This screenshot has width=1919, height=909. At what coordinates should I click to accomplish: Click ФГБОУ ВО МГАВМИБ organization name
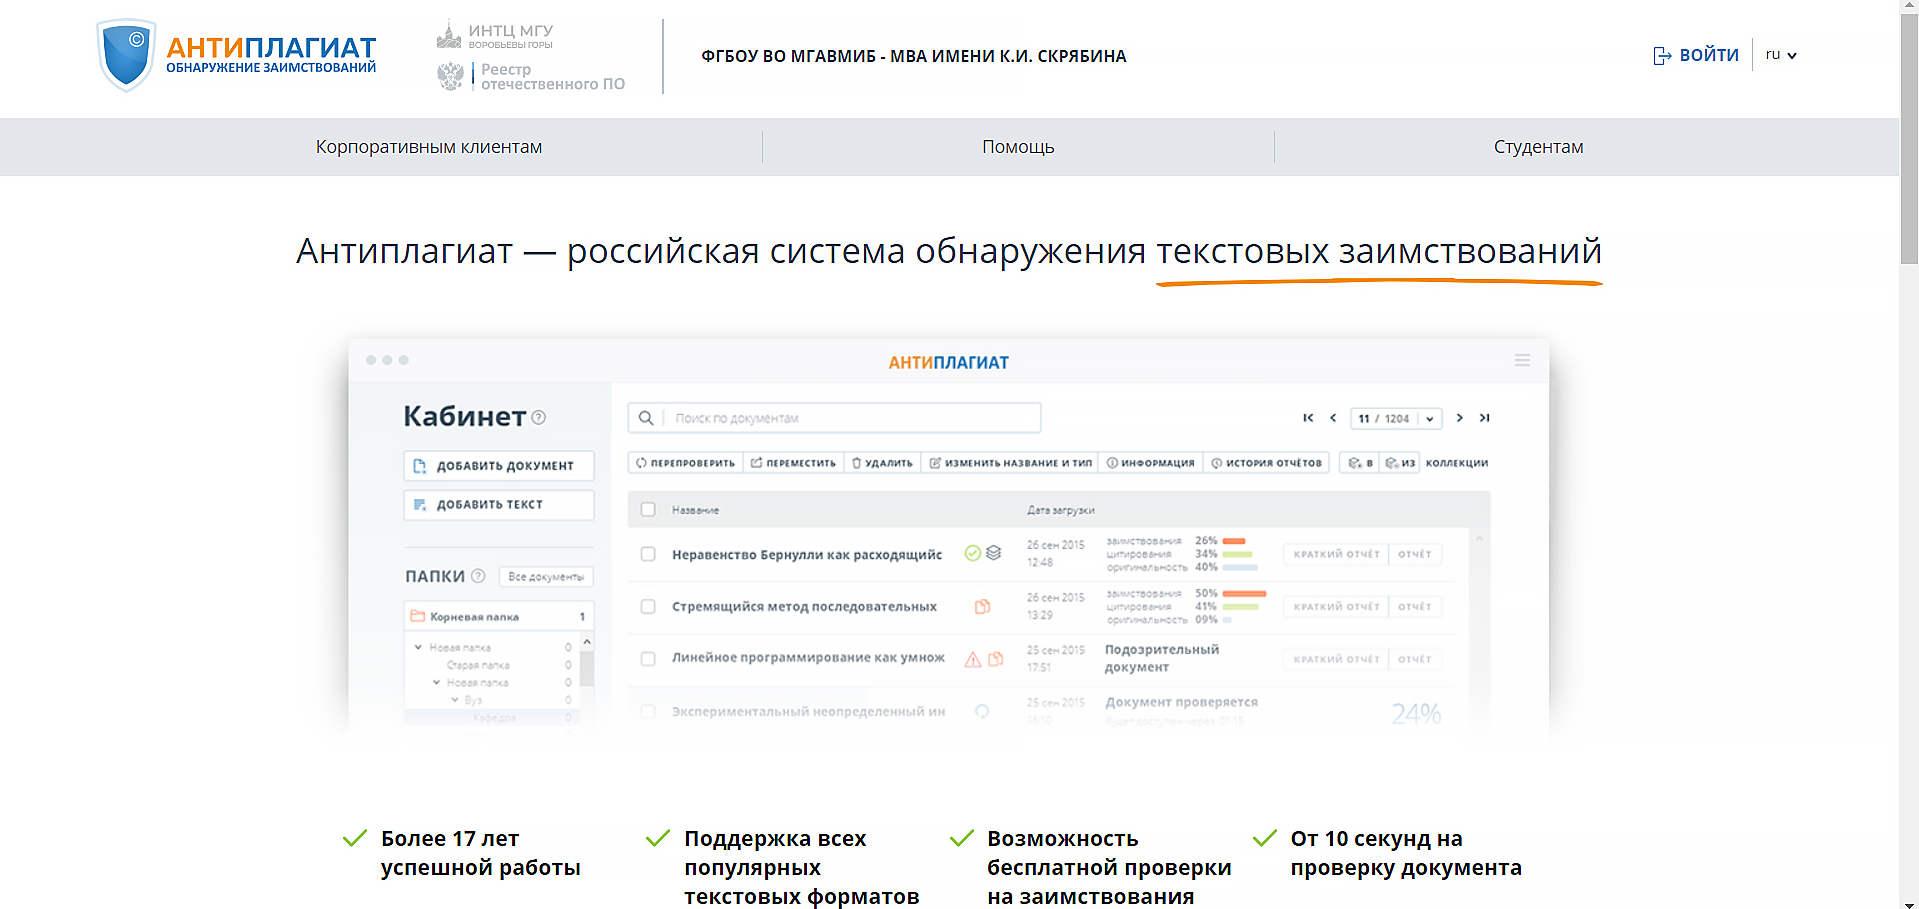click(x=913, y=56)
